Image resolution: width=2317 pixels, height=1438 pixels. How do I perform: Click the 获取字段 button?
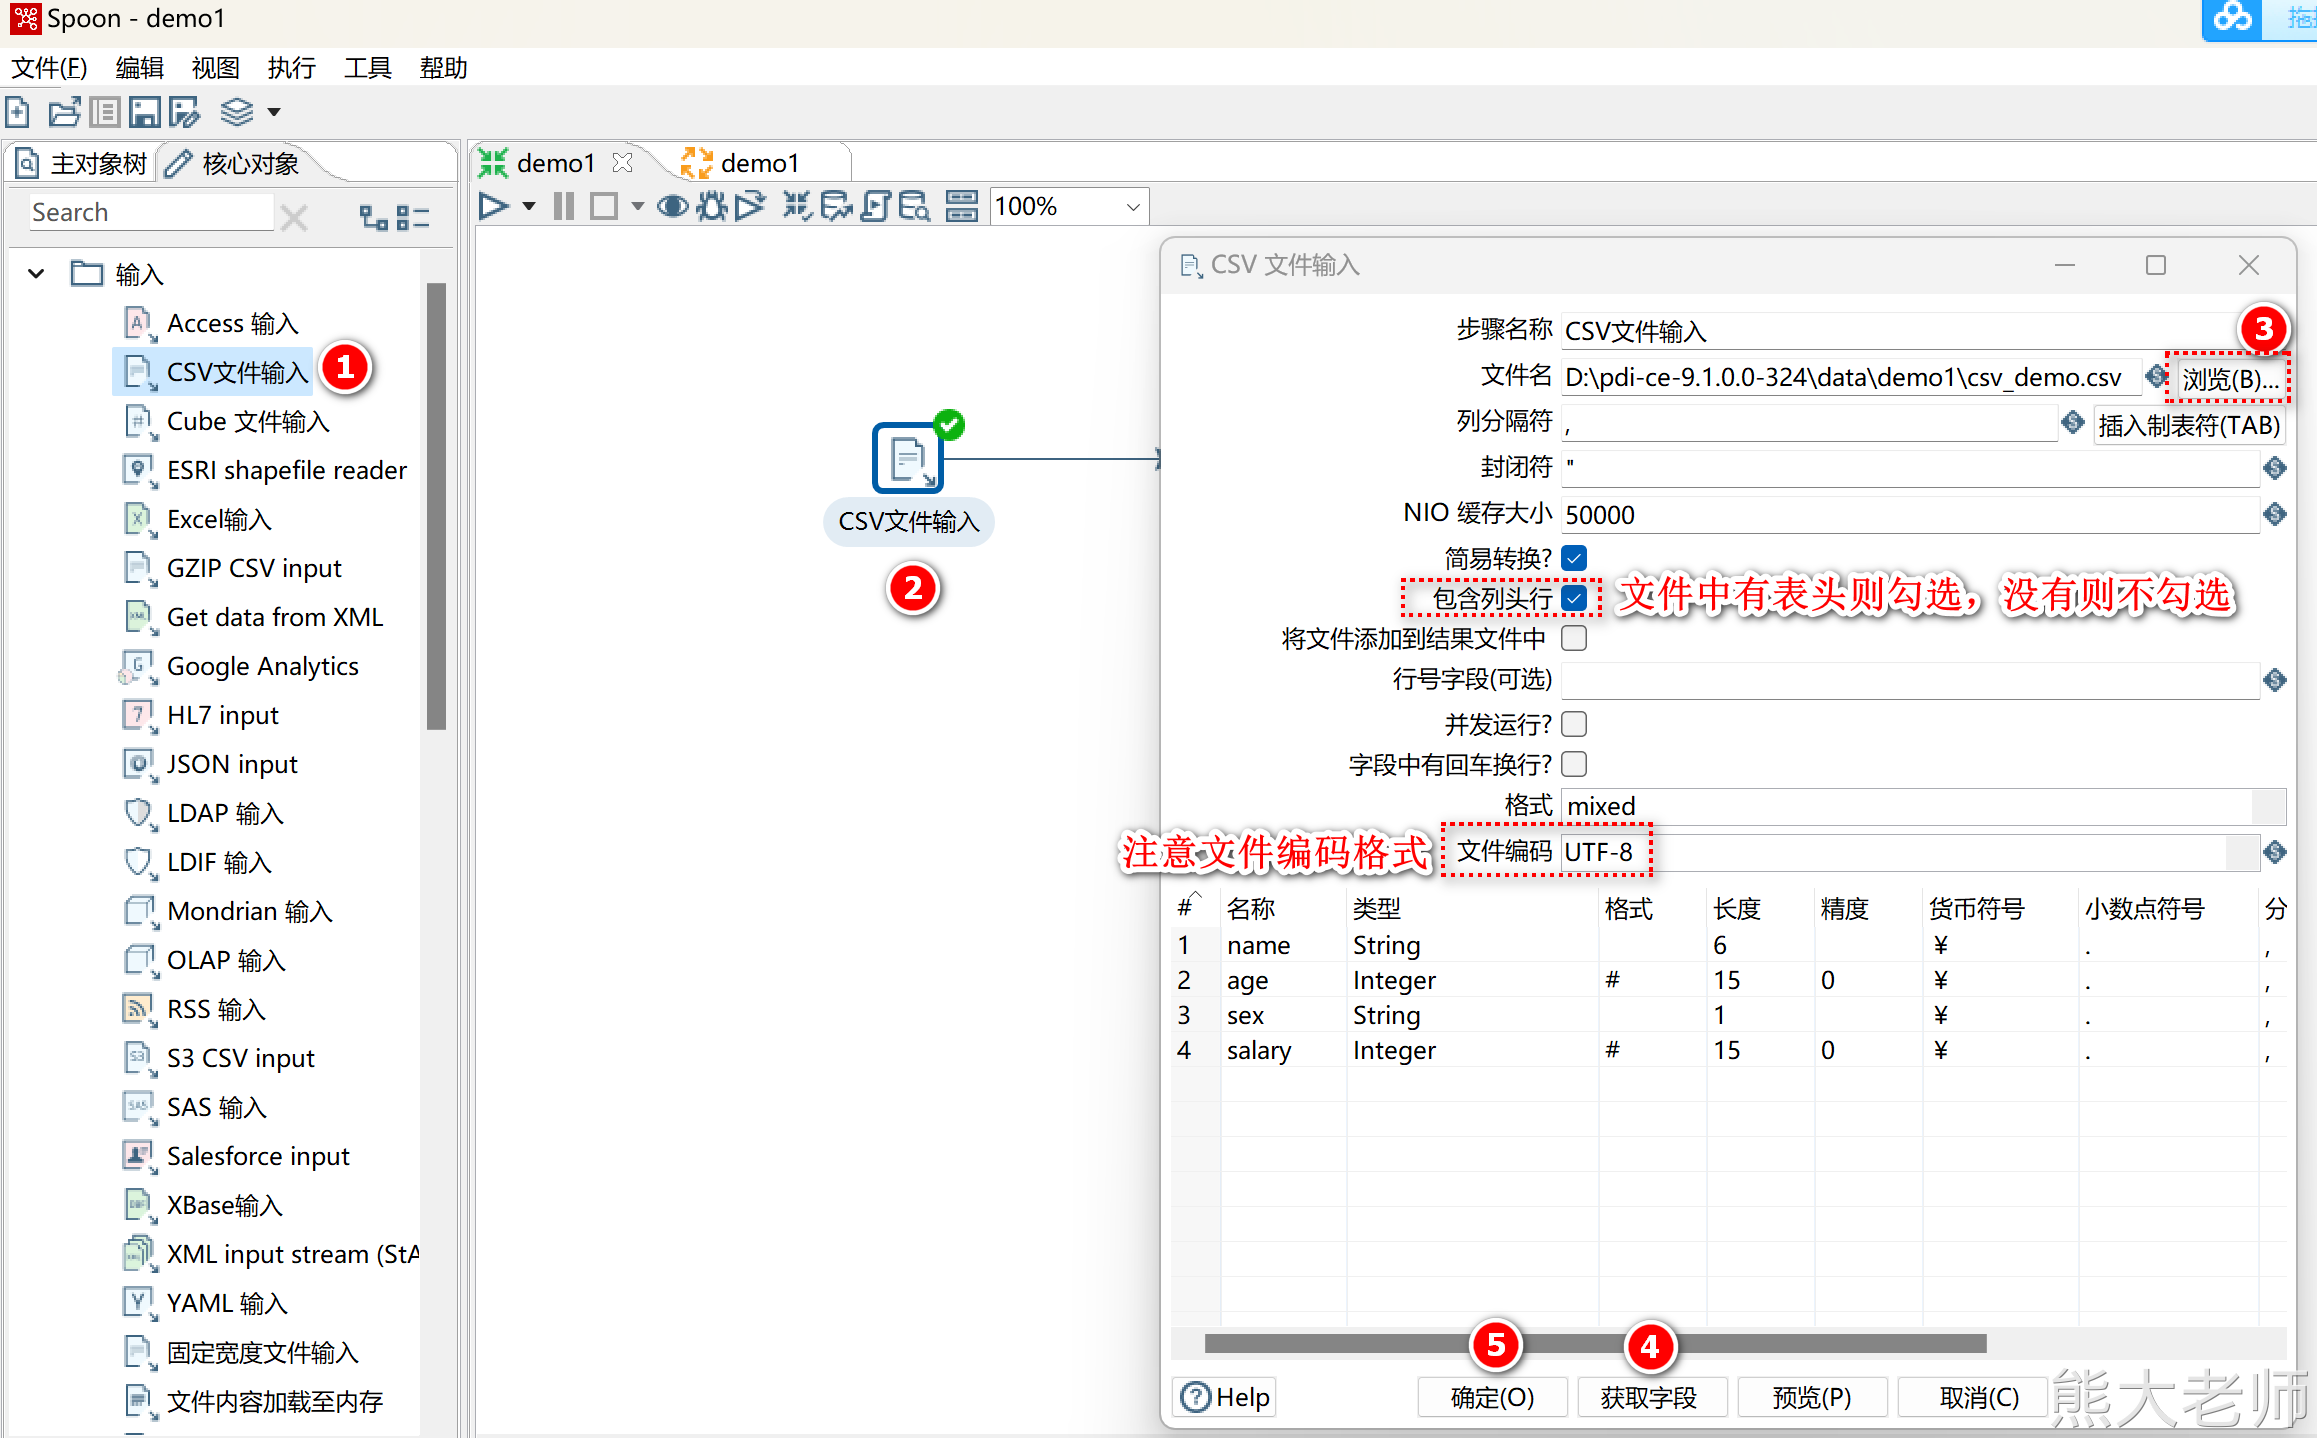(1650, 1397)
